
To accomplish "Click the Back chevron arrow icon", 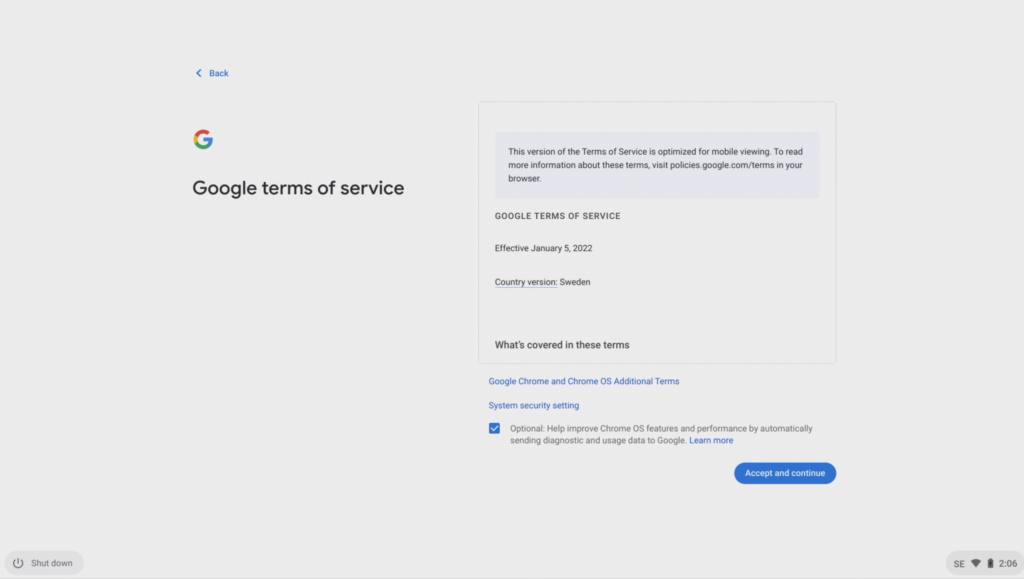I will coord(199,73).
